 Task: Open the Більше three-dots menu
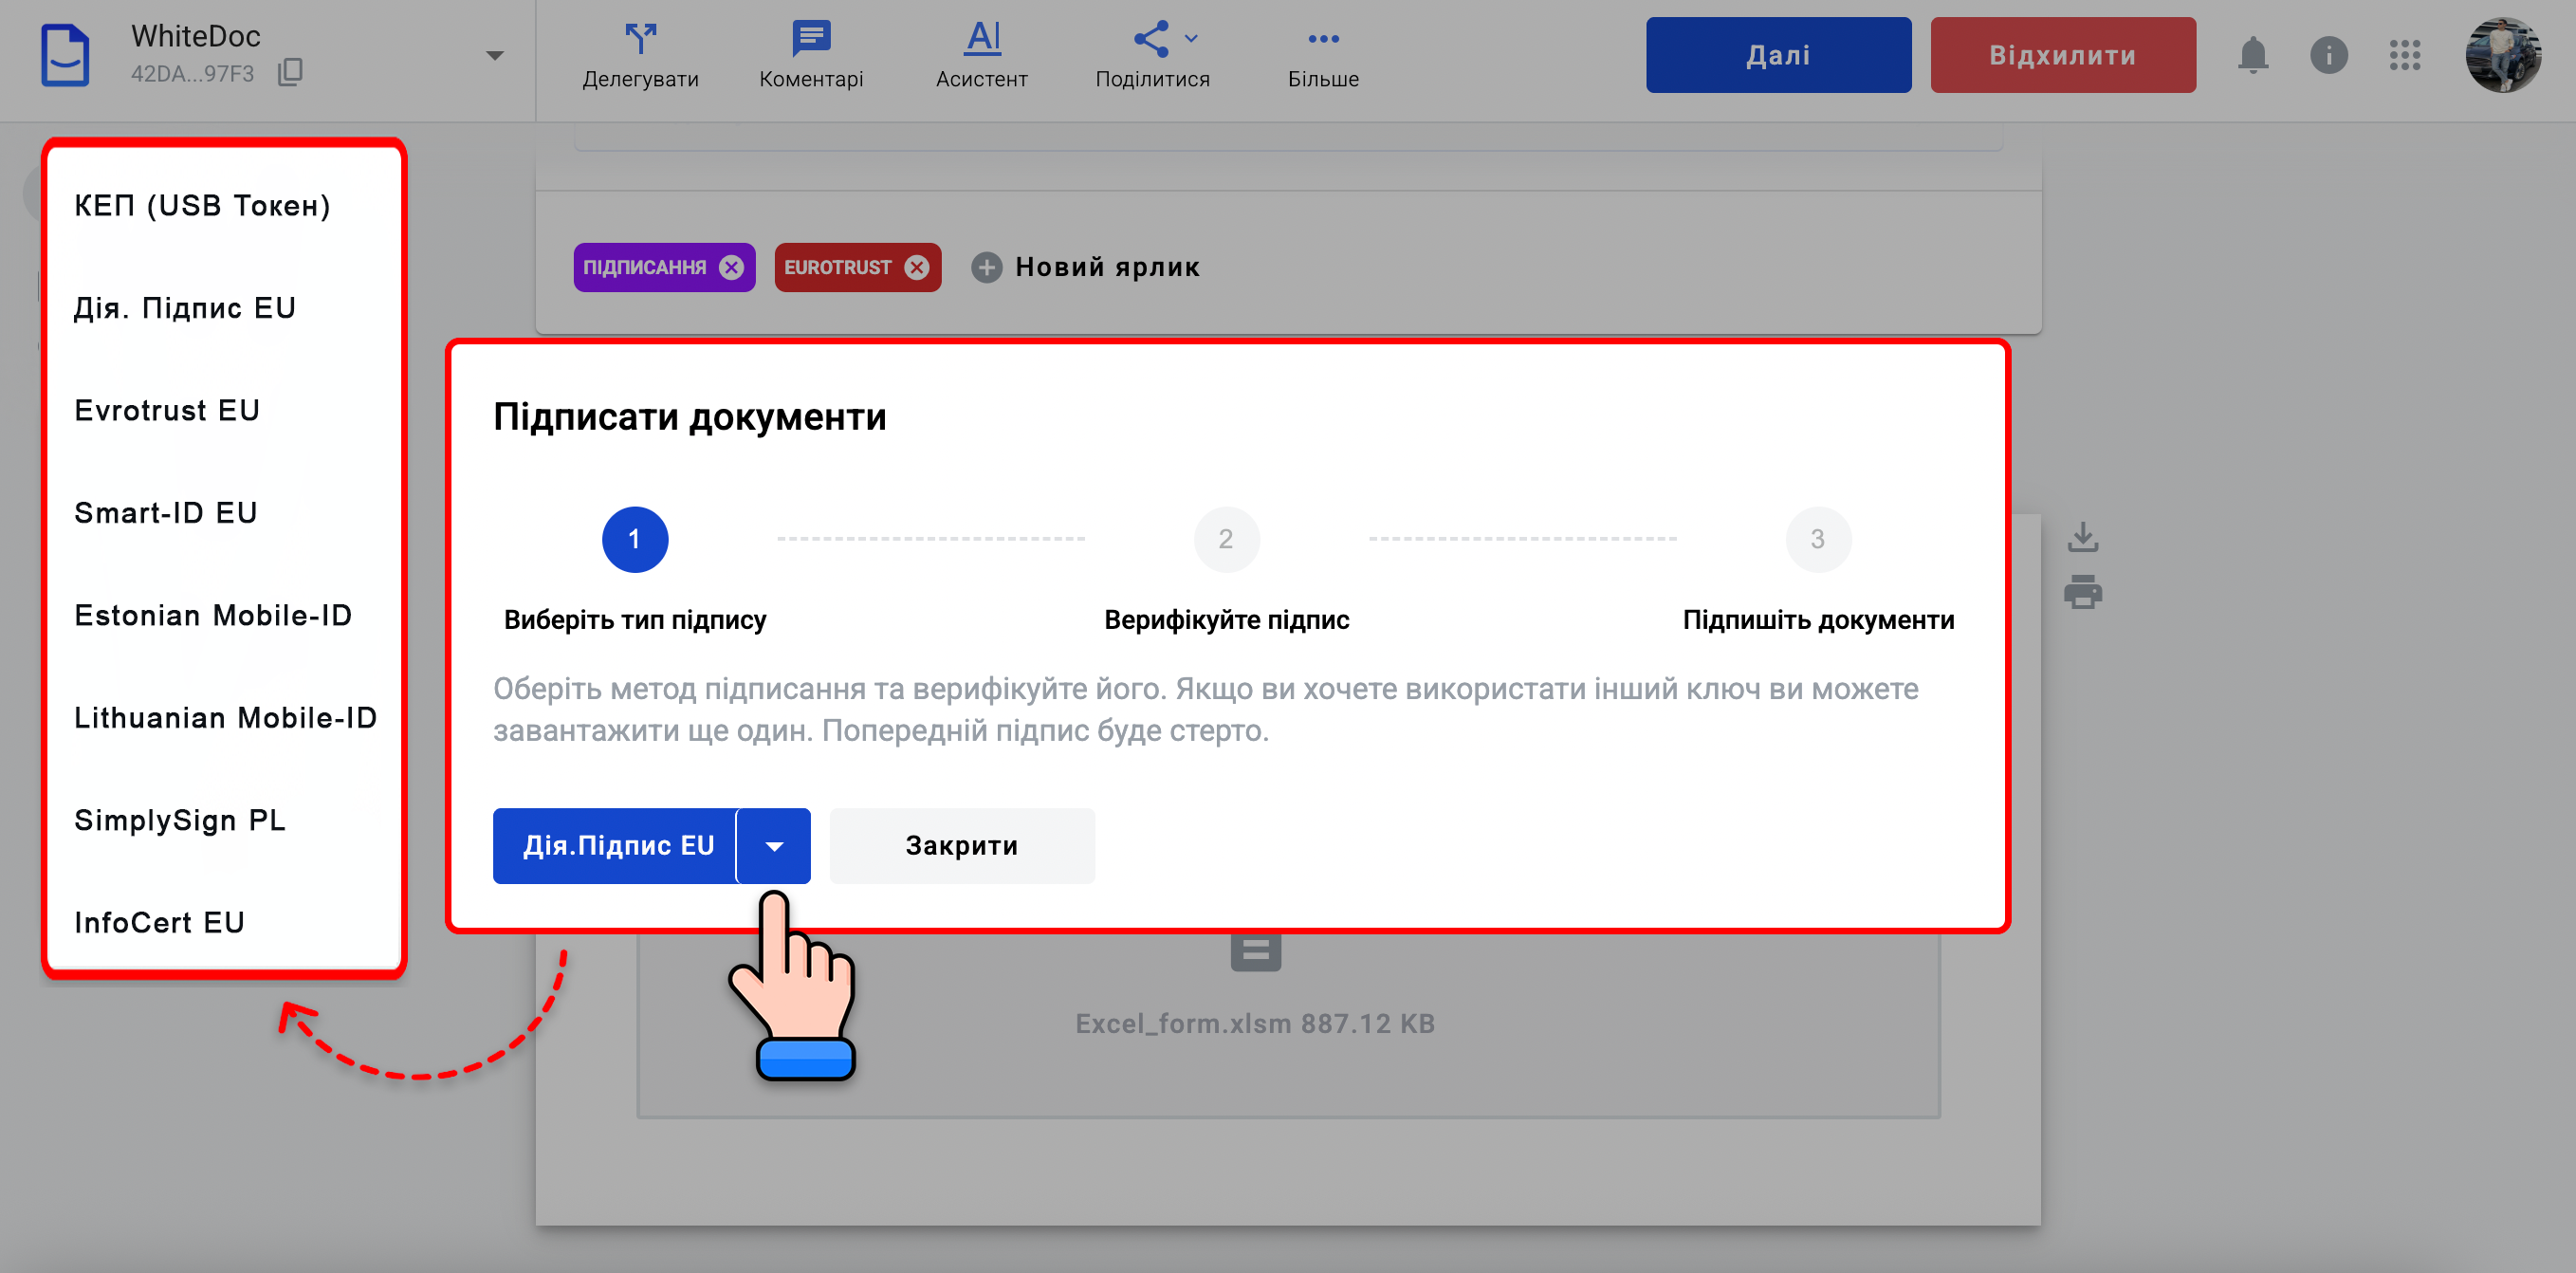click(x=1323, y=40)
